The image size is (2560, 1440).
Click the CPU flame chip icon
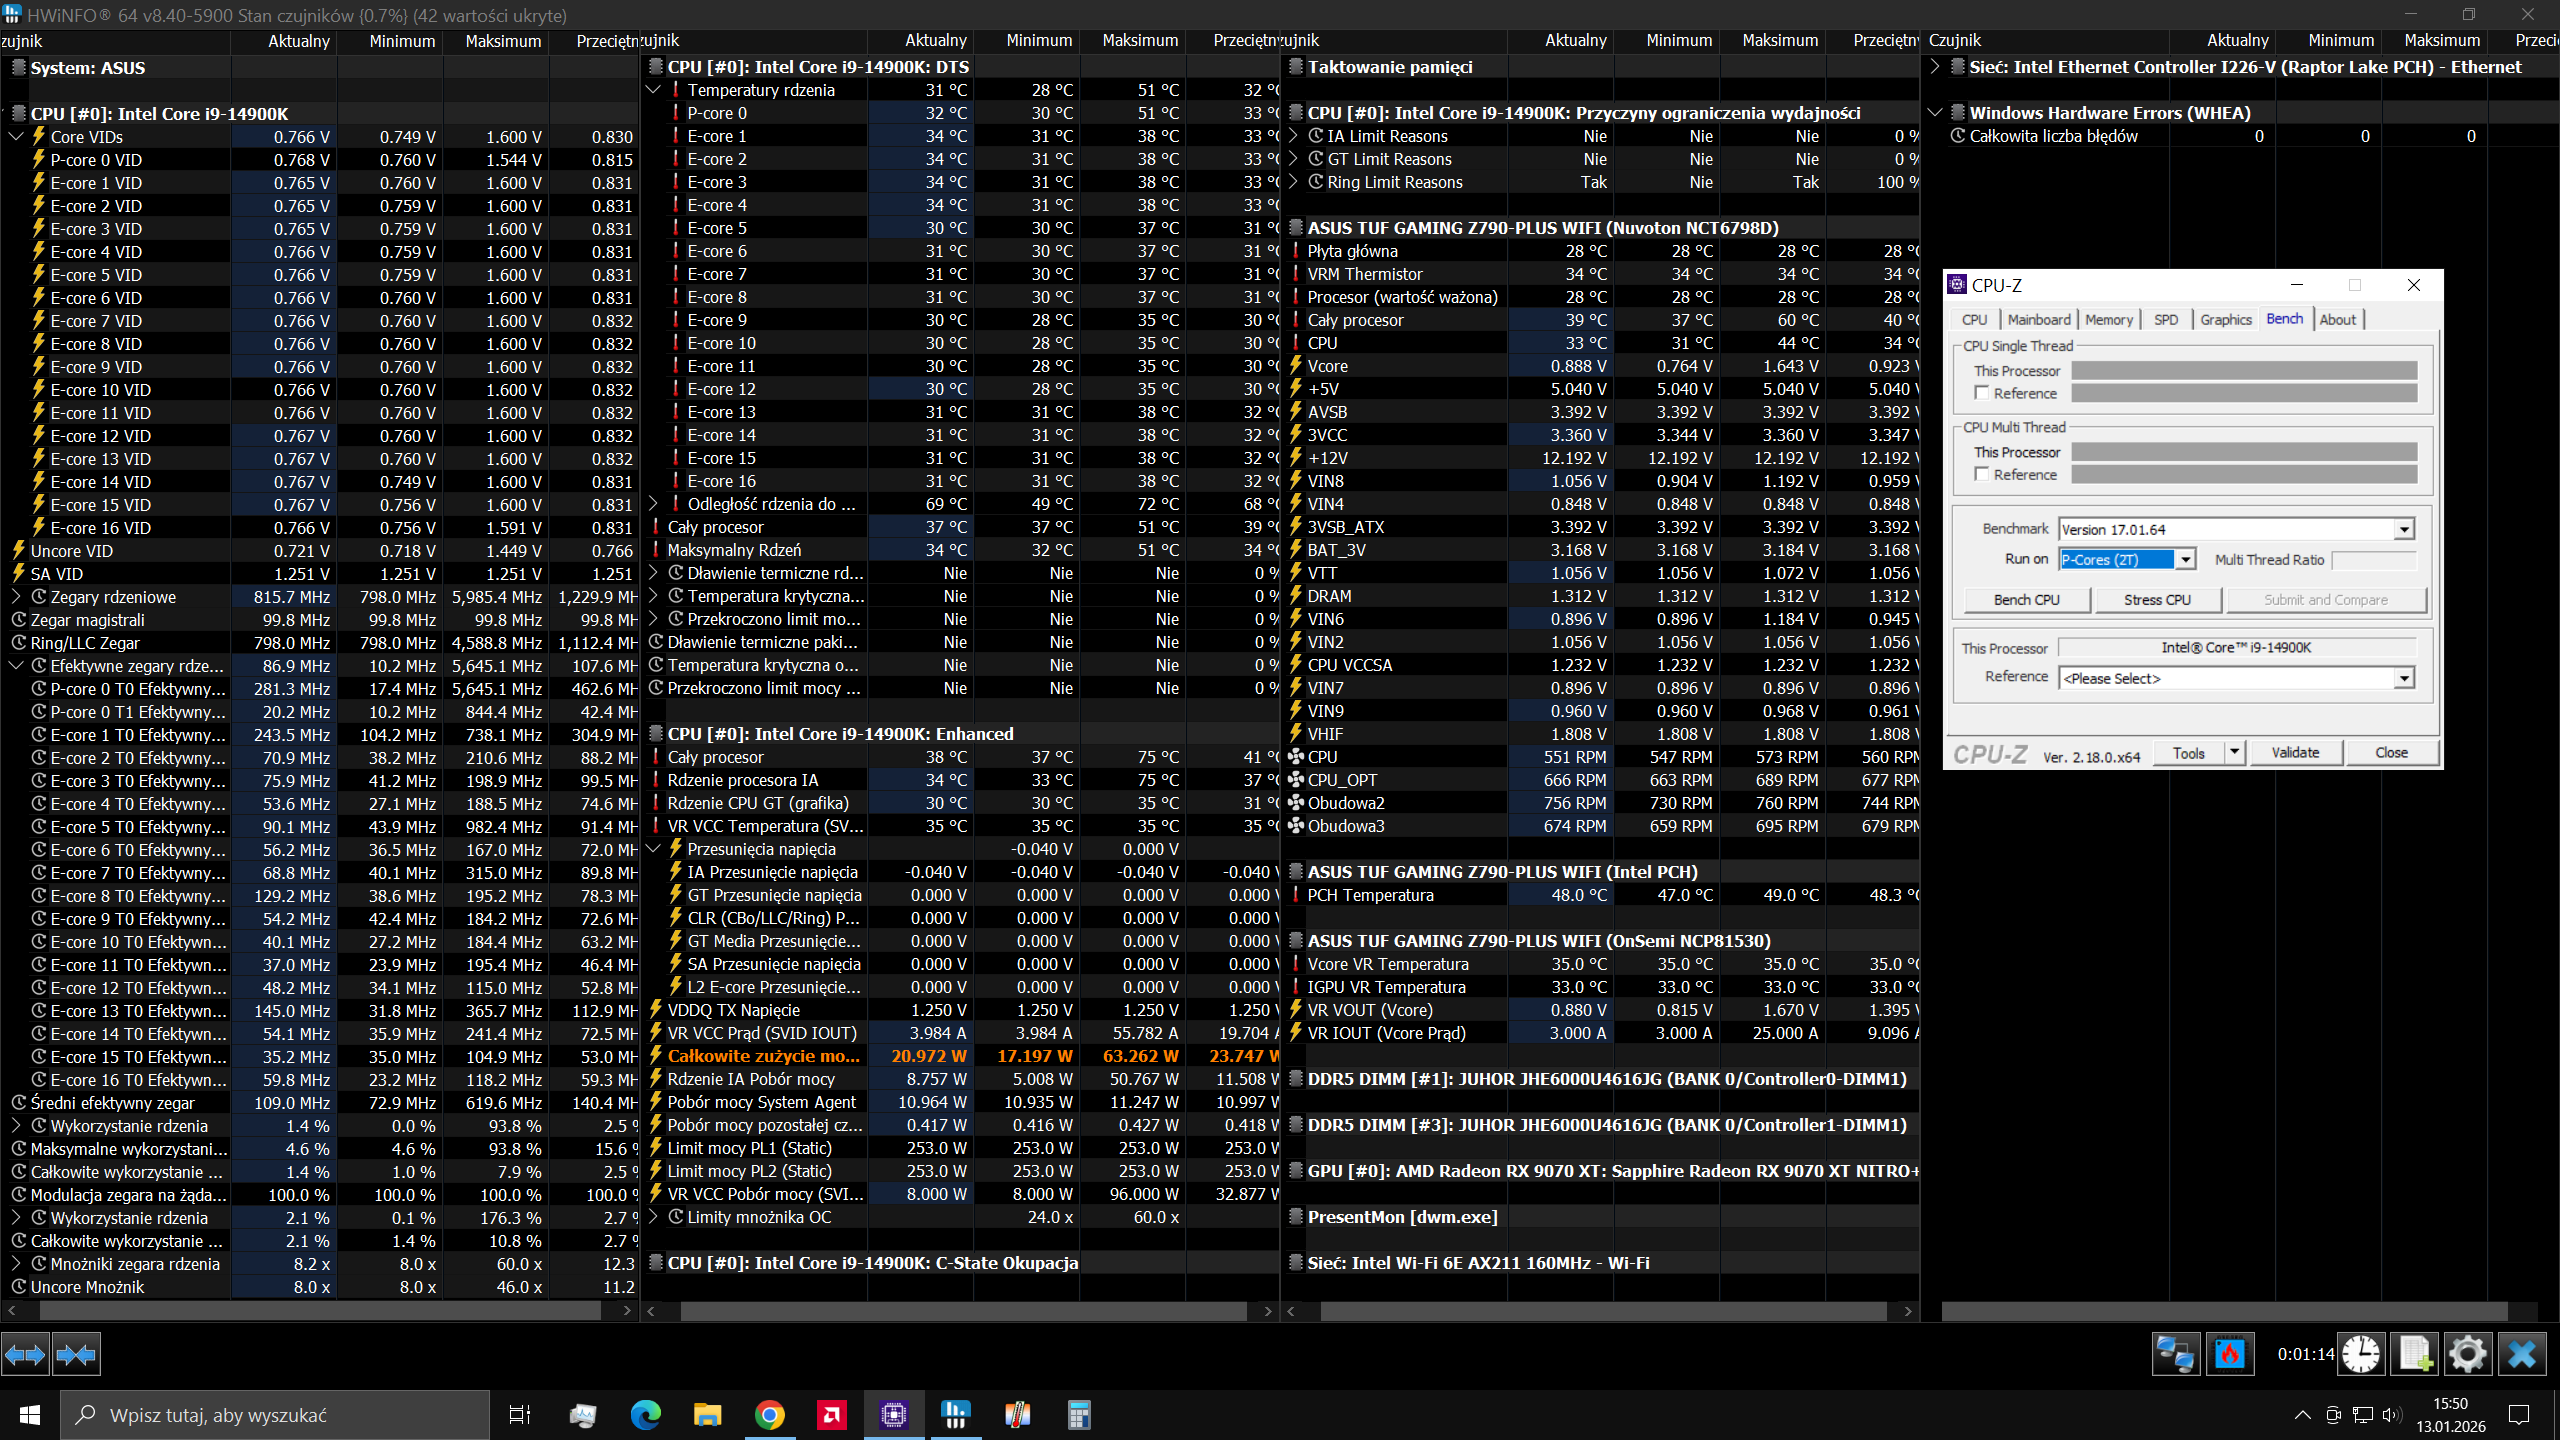[2229, 1354]
